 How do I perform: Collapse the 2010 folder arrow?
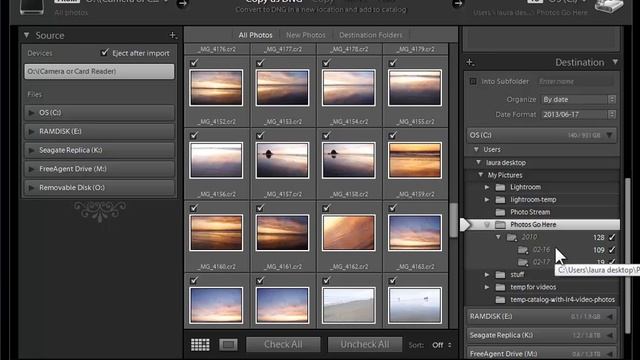498,237
